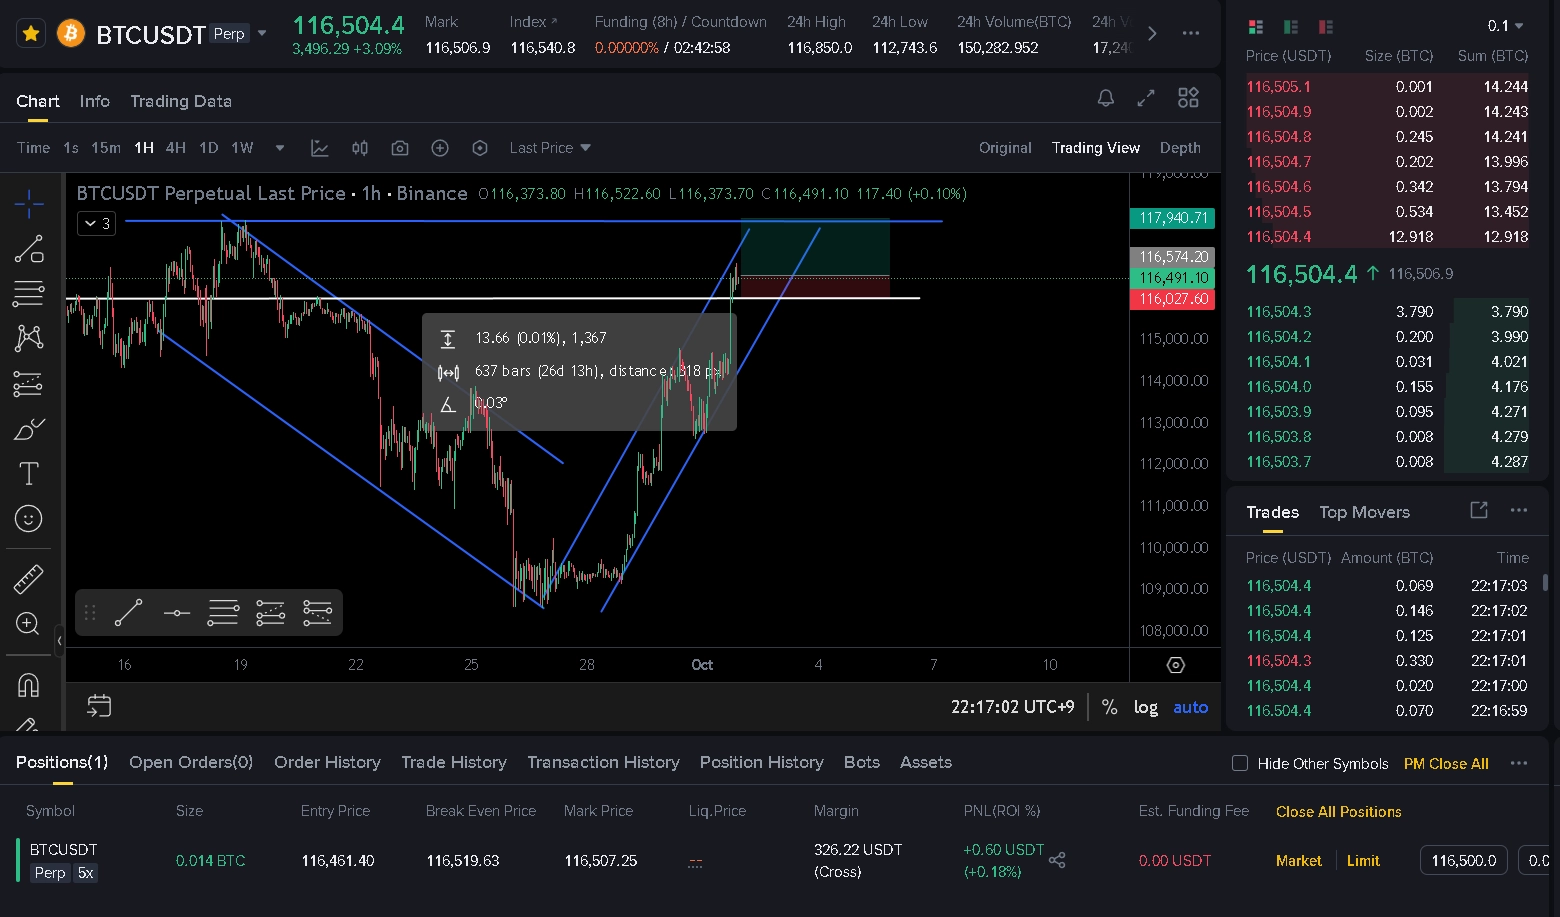Select the crosshair cursor tool
The image size is (1560, 917).
coord(29,204)
